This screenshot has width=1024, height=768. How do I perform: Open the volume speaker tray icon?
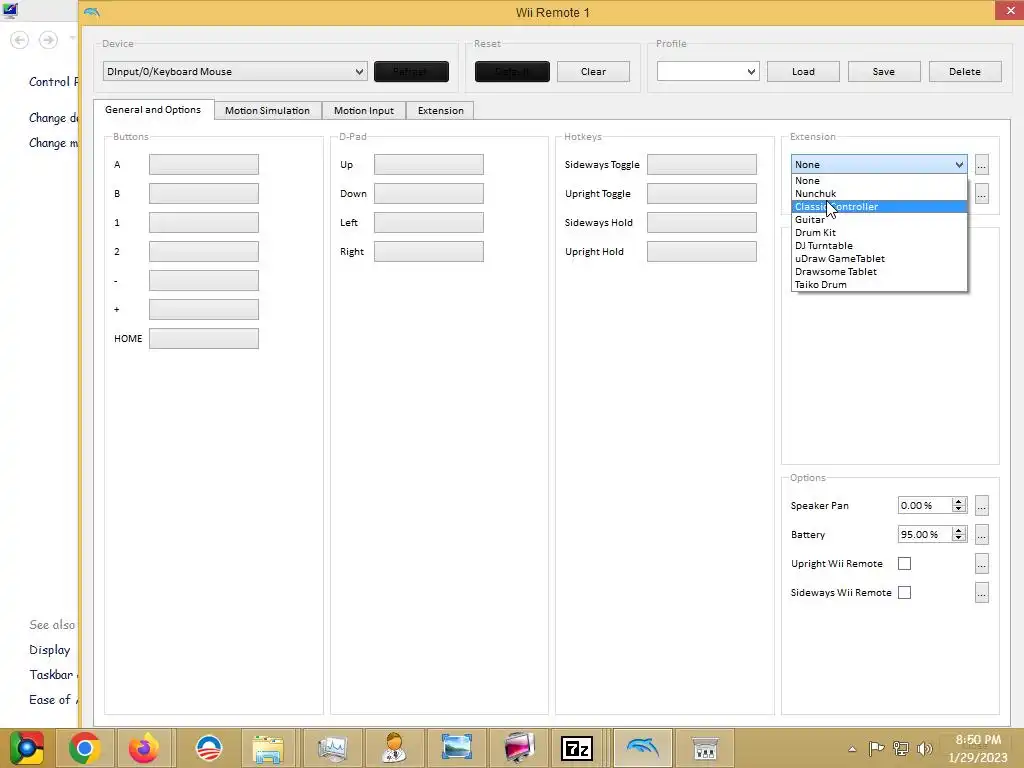point(925,748)
